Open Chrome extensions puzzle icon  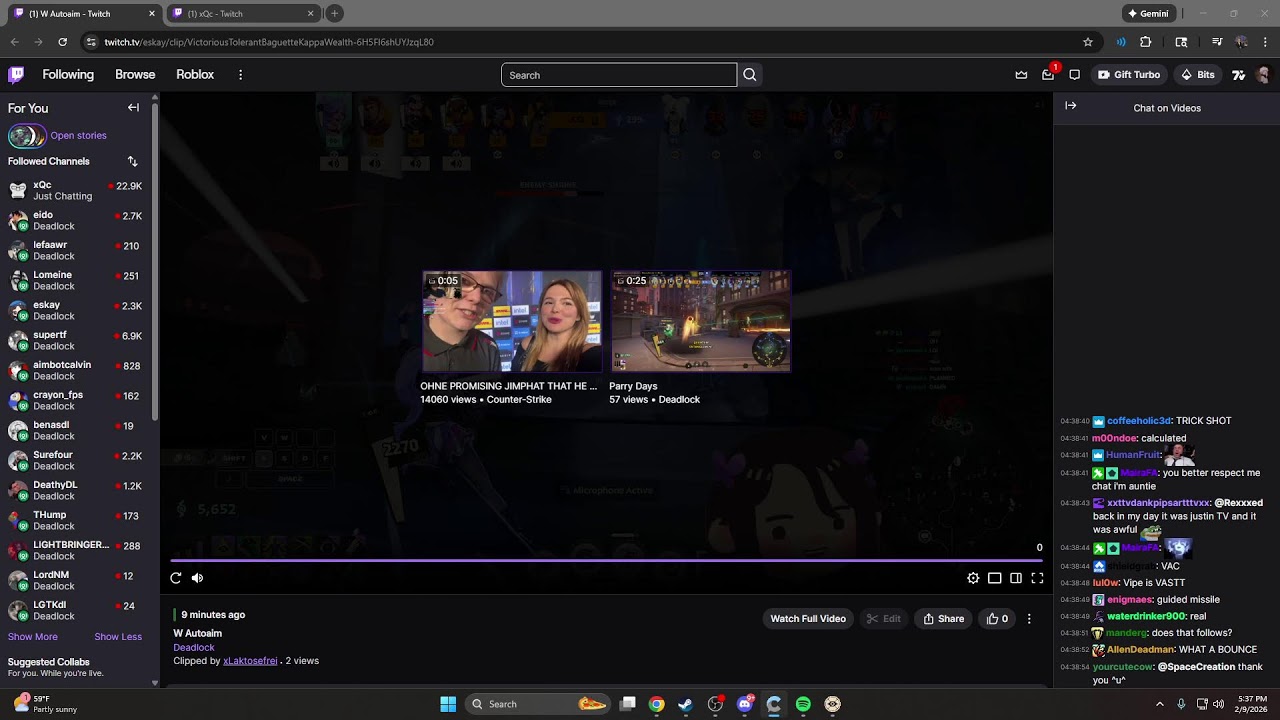[1146, 42]
